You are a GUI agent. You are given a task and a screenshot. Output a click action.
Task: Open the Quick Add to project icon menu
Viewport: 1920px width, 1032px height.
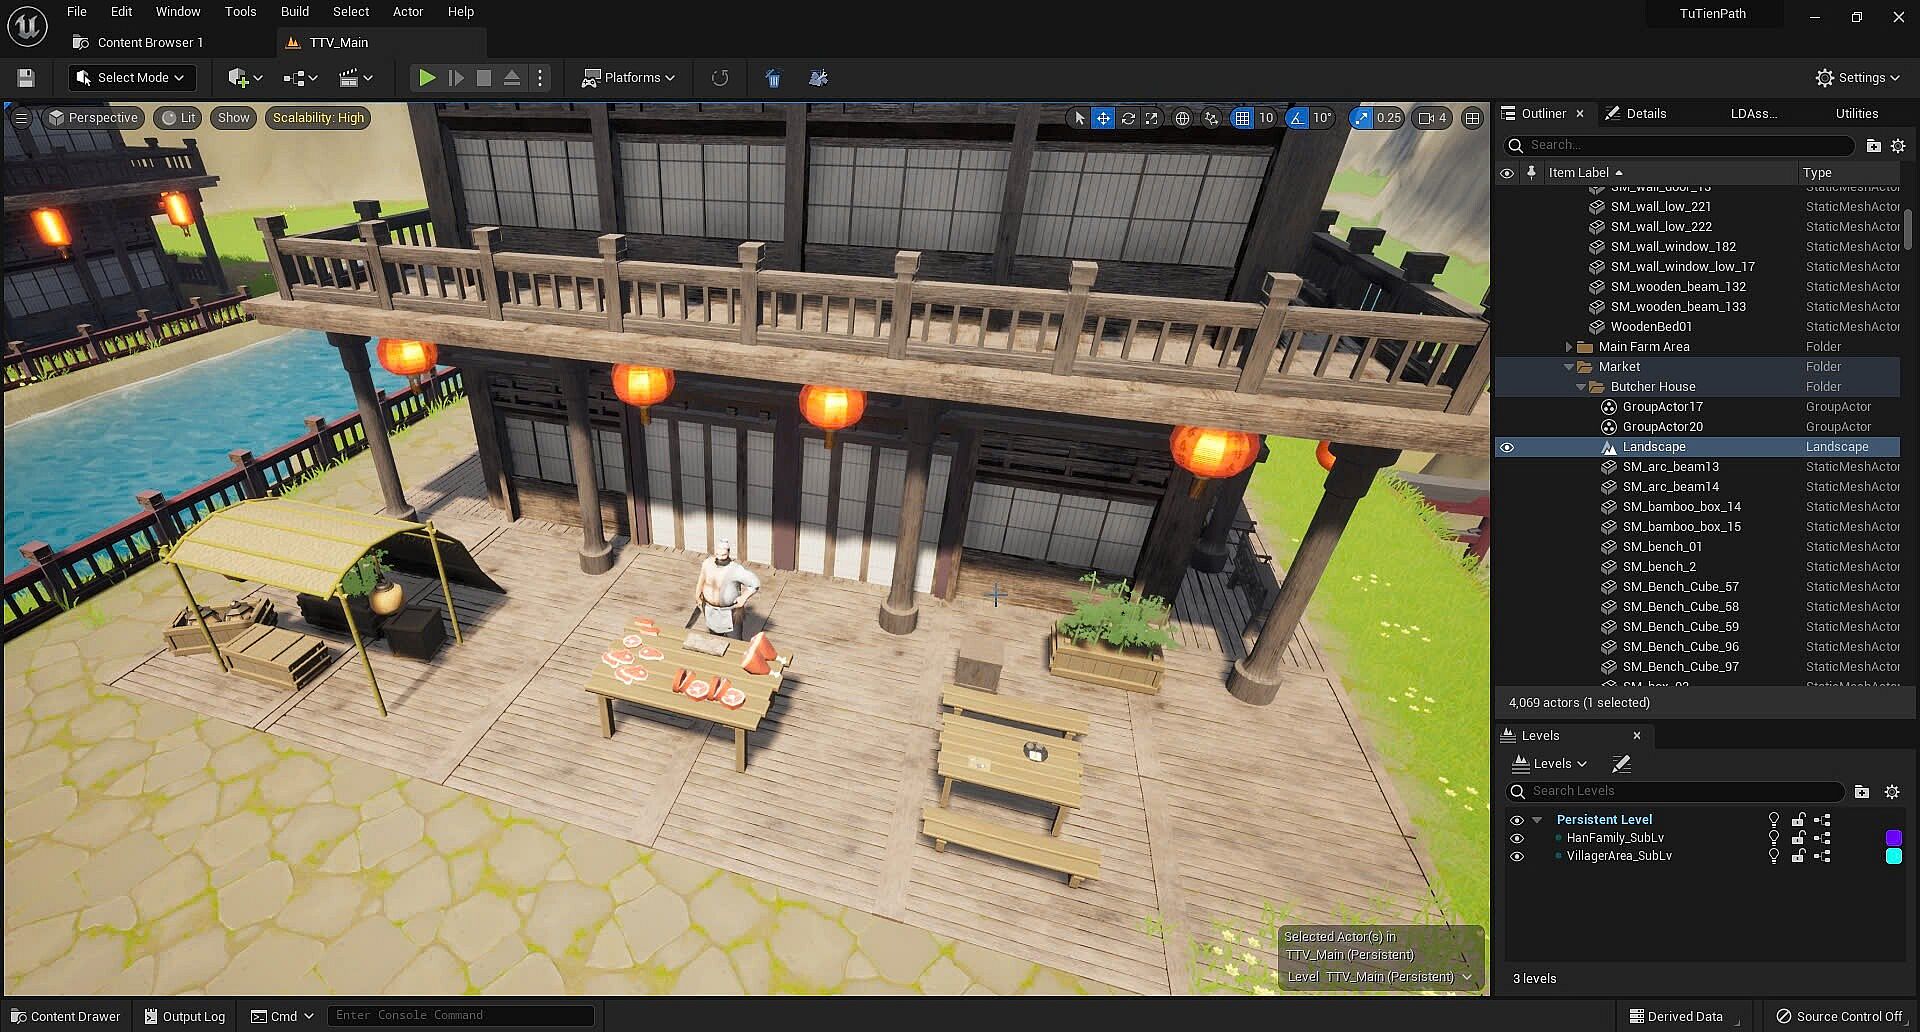tap(245, 78)
